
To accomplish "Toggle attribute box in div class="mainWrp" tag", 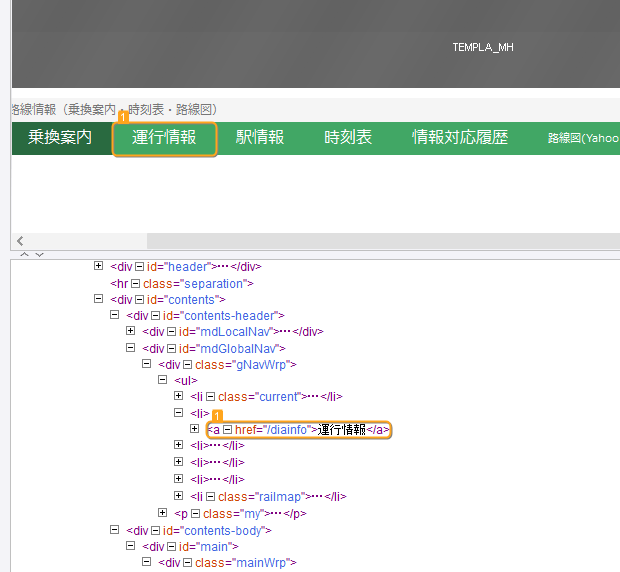I will tap(187, 563).
